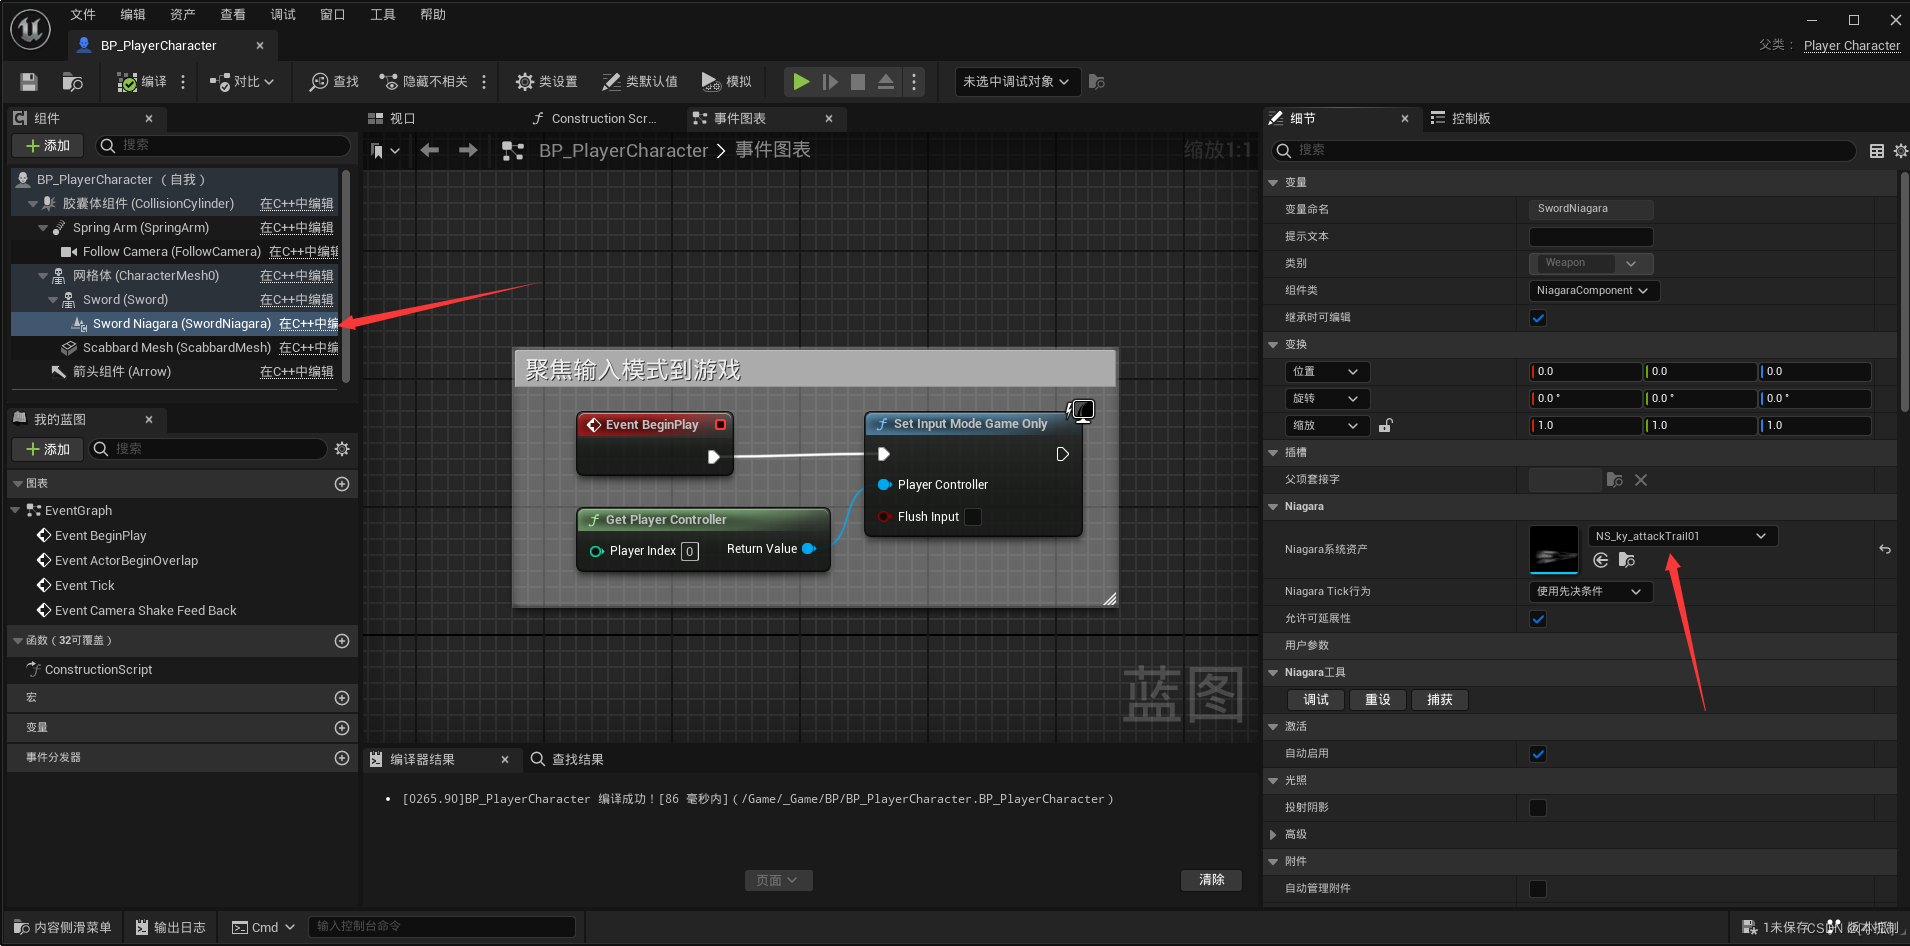Open 资产 menu
The image size is (1910, 946).
tap(183, 14)
